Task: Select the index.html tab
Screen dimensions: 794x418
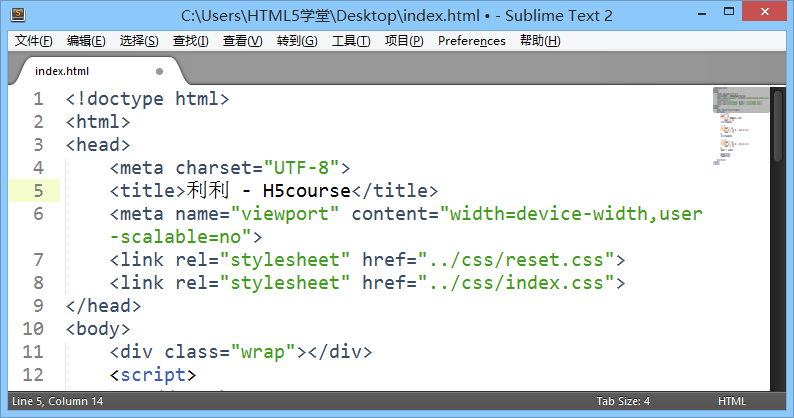Action: [99, 71]
